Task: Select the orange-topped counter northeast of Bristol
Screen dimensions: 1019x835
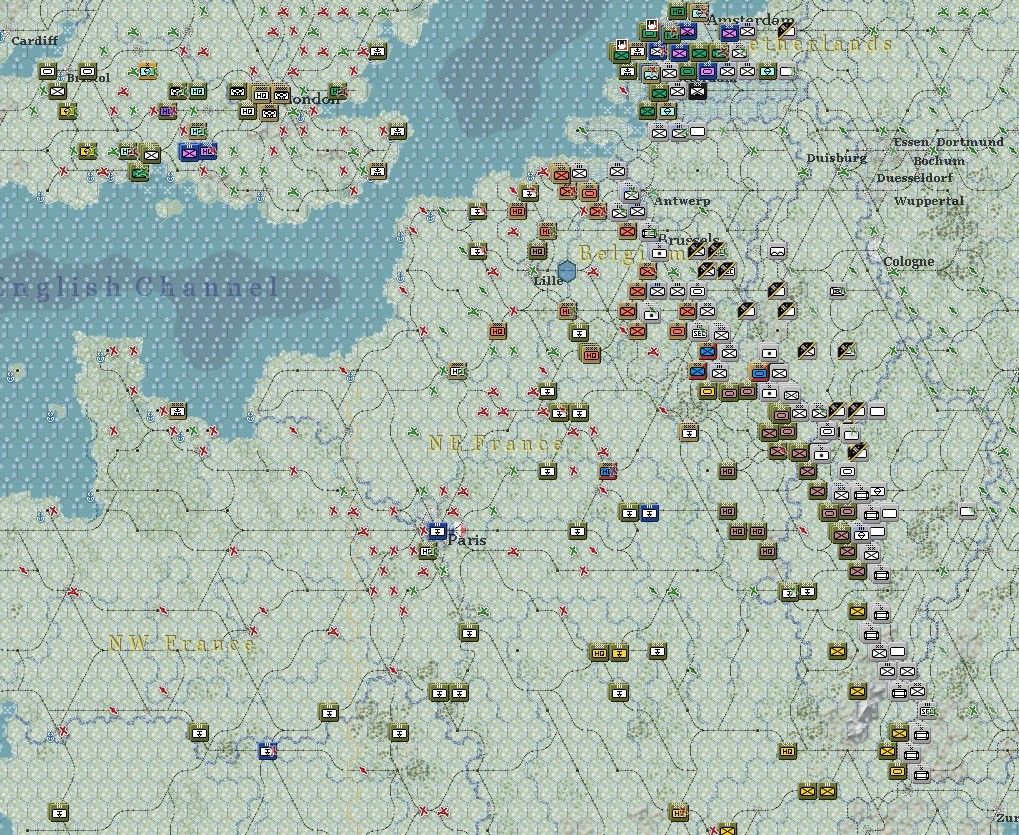Action: [x=148, y=71]
